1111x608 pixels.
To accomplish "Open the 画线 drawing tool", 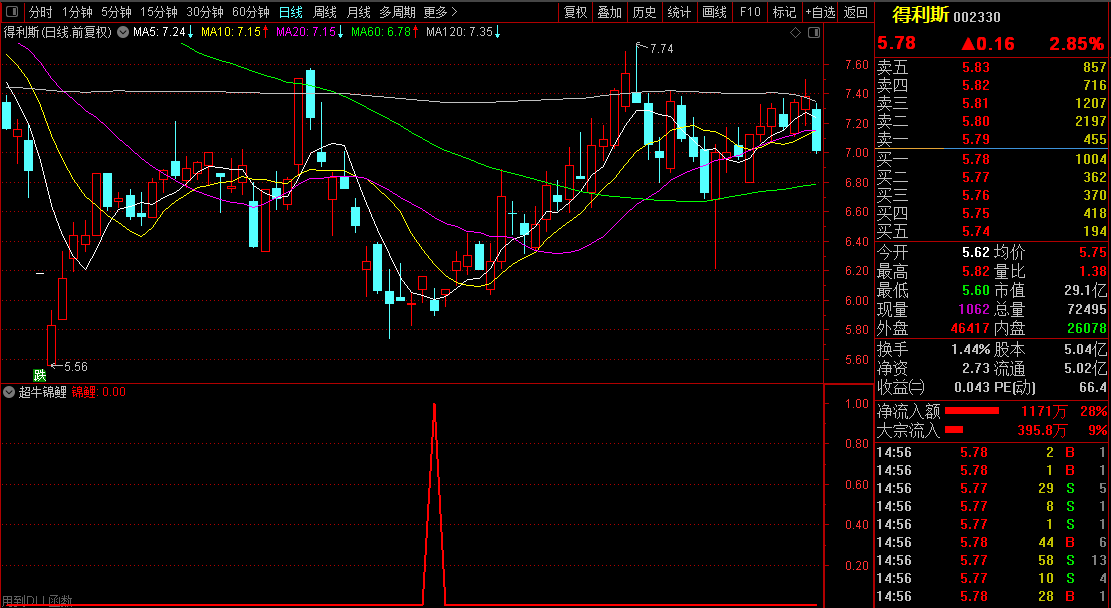I will coord(714,12).
